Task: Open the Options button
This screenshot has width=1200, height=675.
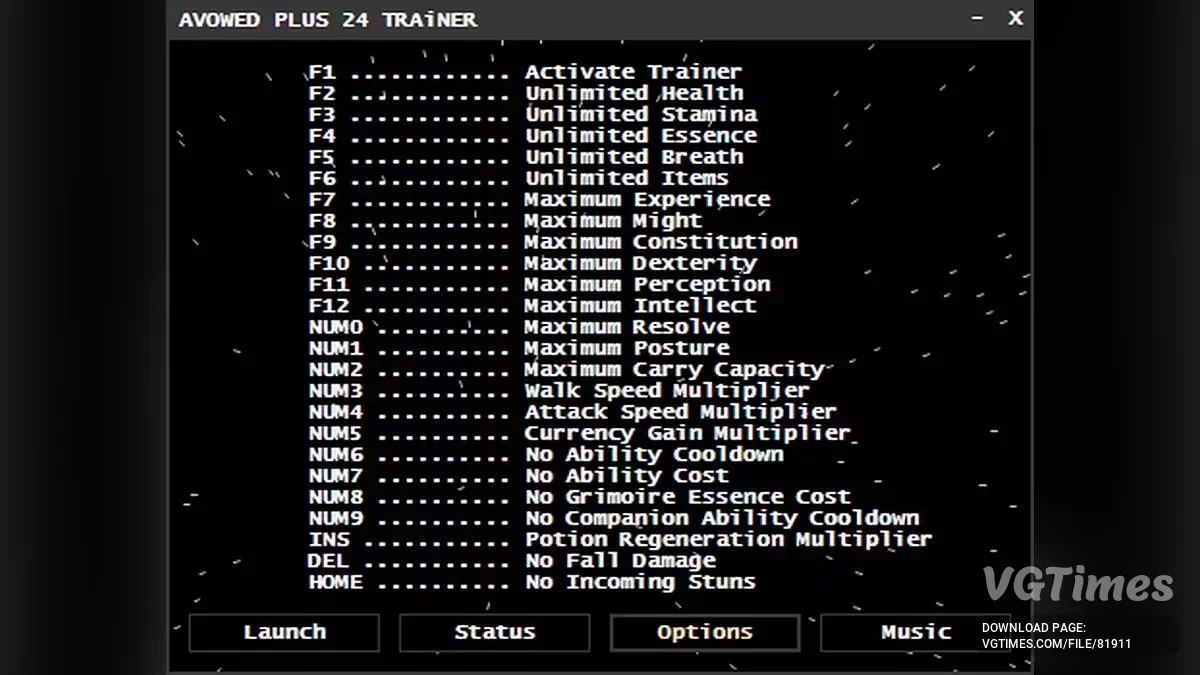Action: coord(704,632)
